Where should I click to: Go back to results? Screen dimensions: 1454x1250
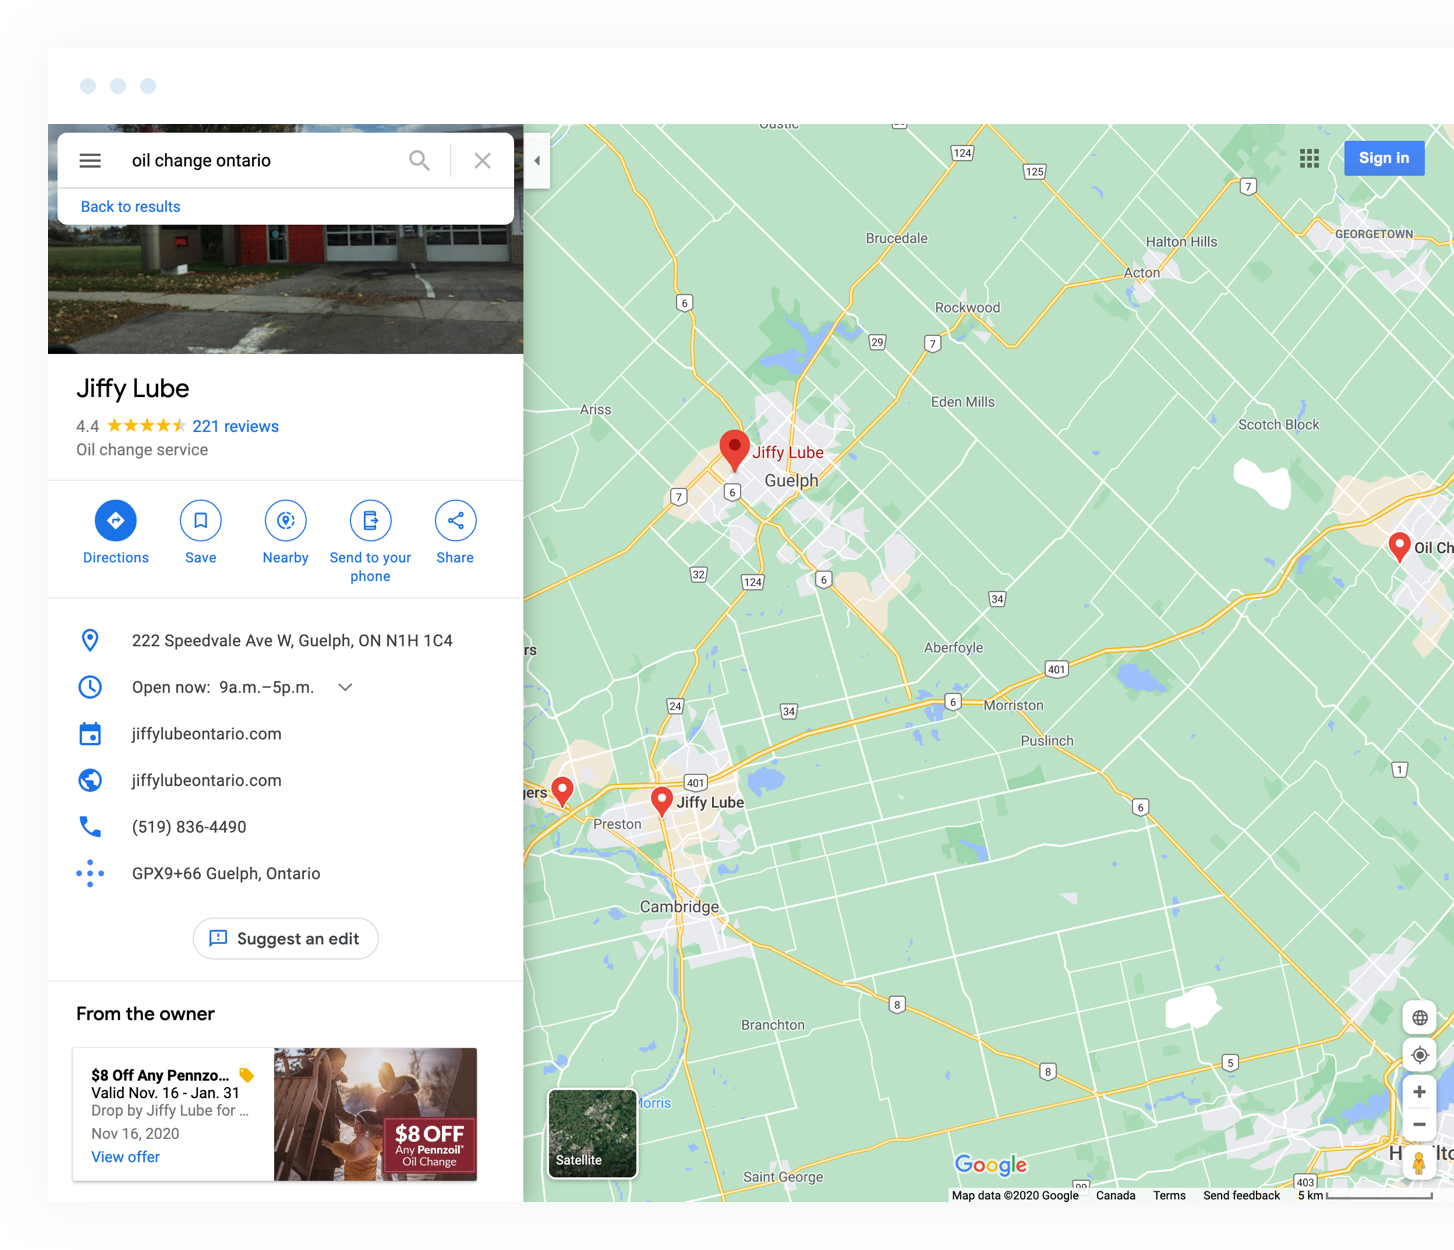[x=130, y=207]
